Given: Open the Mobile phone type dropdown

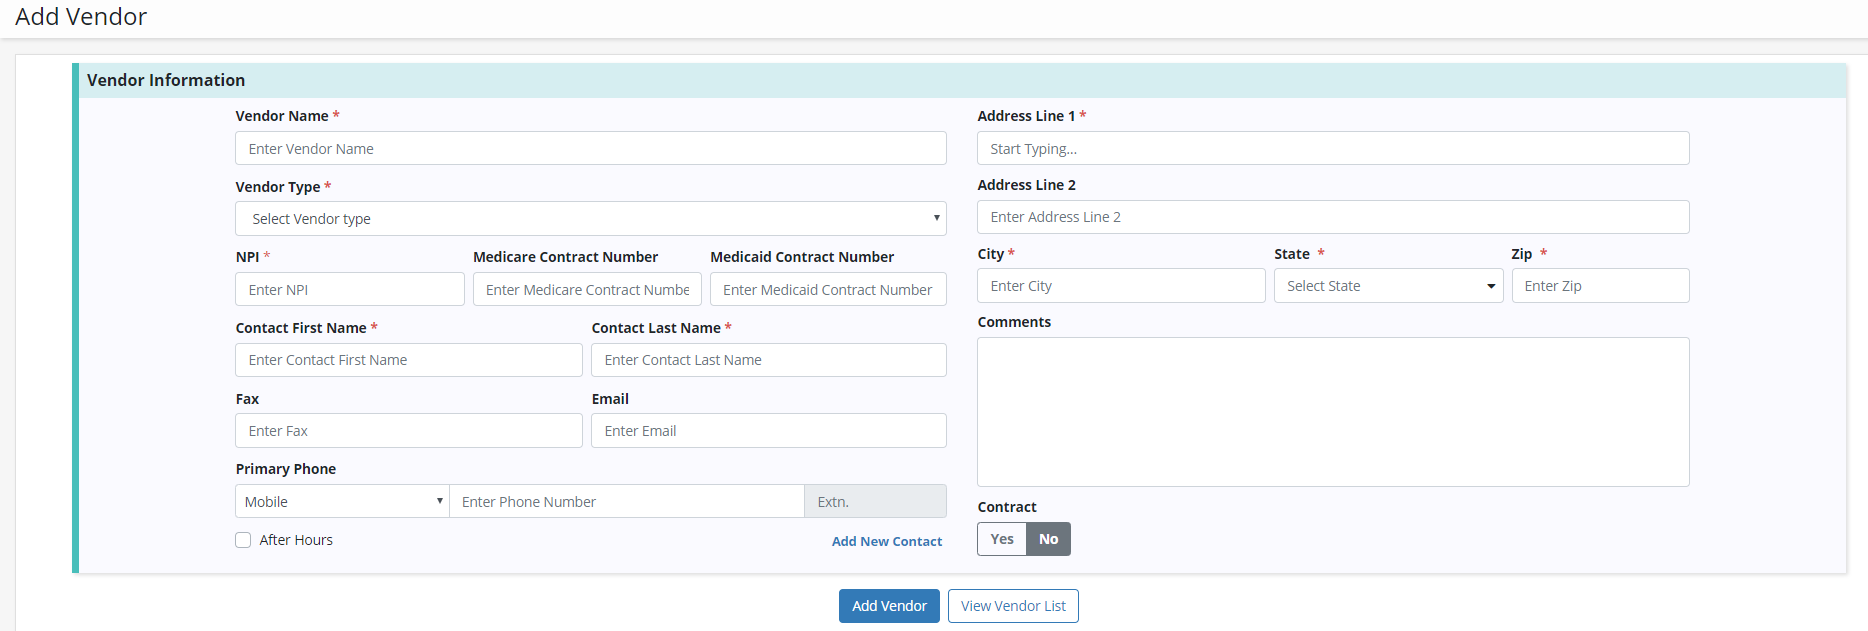Looking at the screenshot, I should [342, 502].
